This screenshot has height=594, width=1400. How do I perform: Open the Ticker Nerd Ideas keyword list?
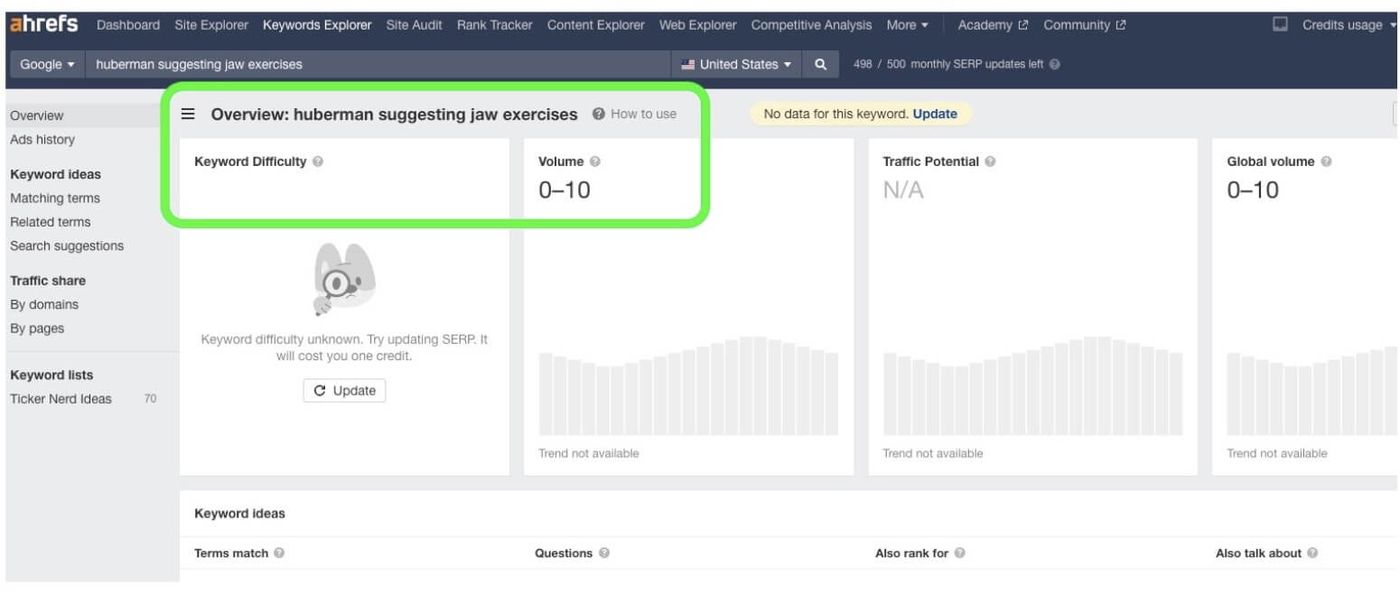pyautogui.click(x=61, y=399)
